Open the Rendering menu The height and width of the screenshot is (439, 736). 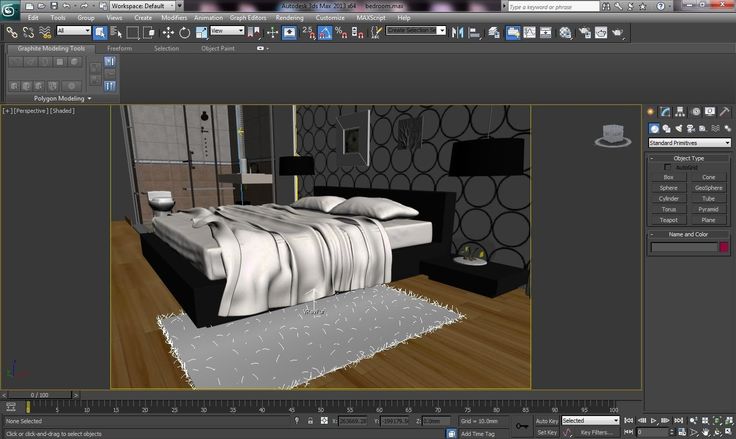[x=289, y=18]
